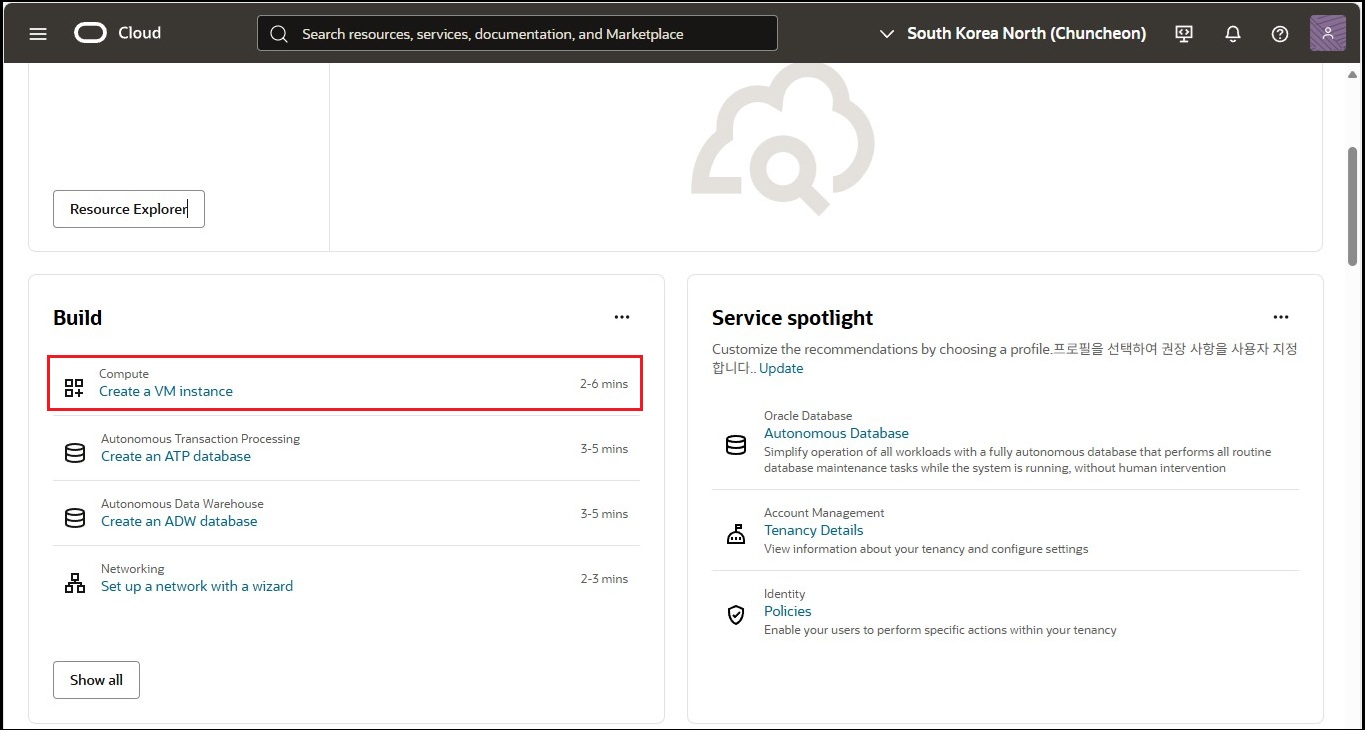Click the Identity label
The width and height of the screenshot is (1365, 730).
[x=784, y=594]
